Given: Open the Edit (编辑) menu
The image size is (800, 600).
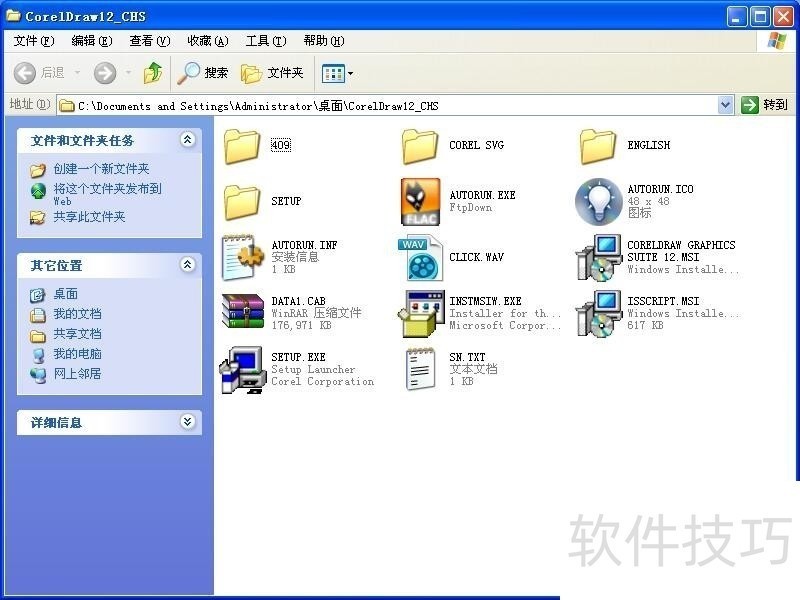Looking at the screenshot, I should 92,41.
